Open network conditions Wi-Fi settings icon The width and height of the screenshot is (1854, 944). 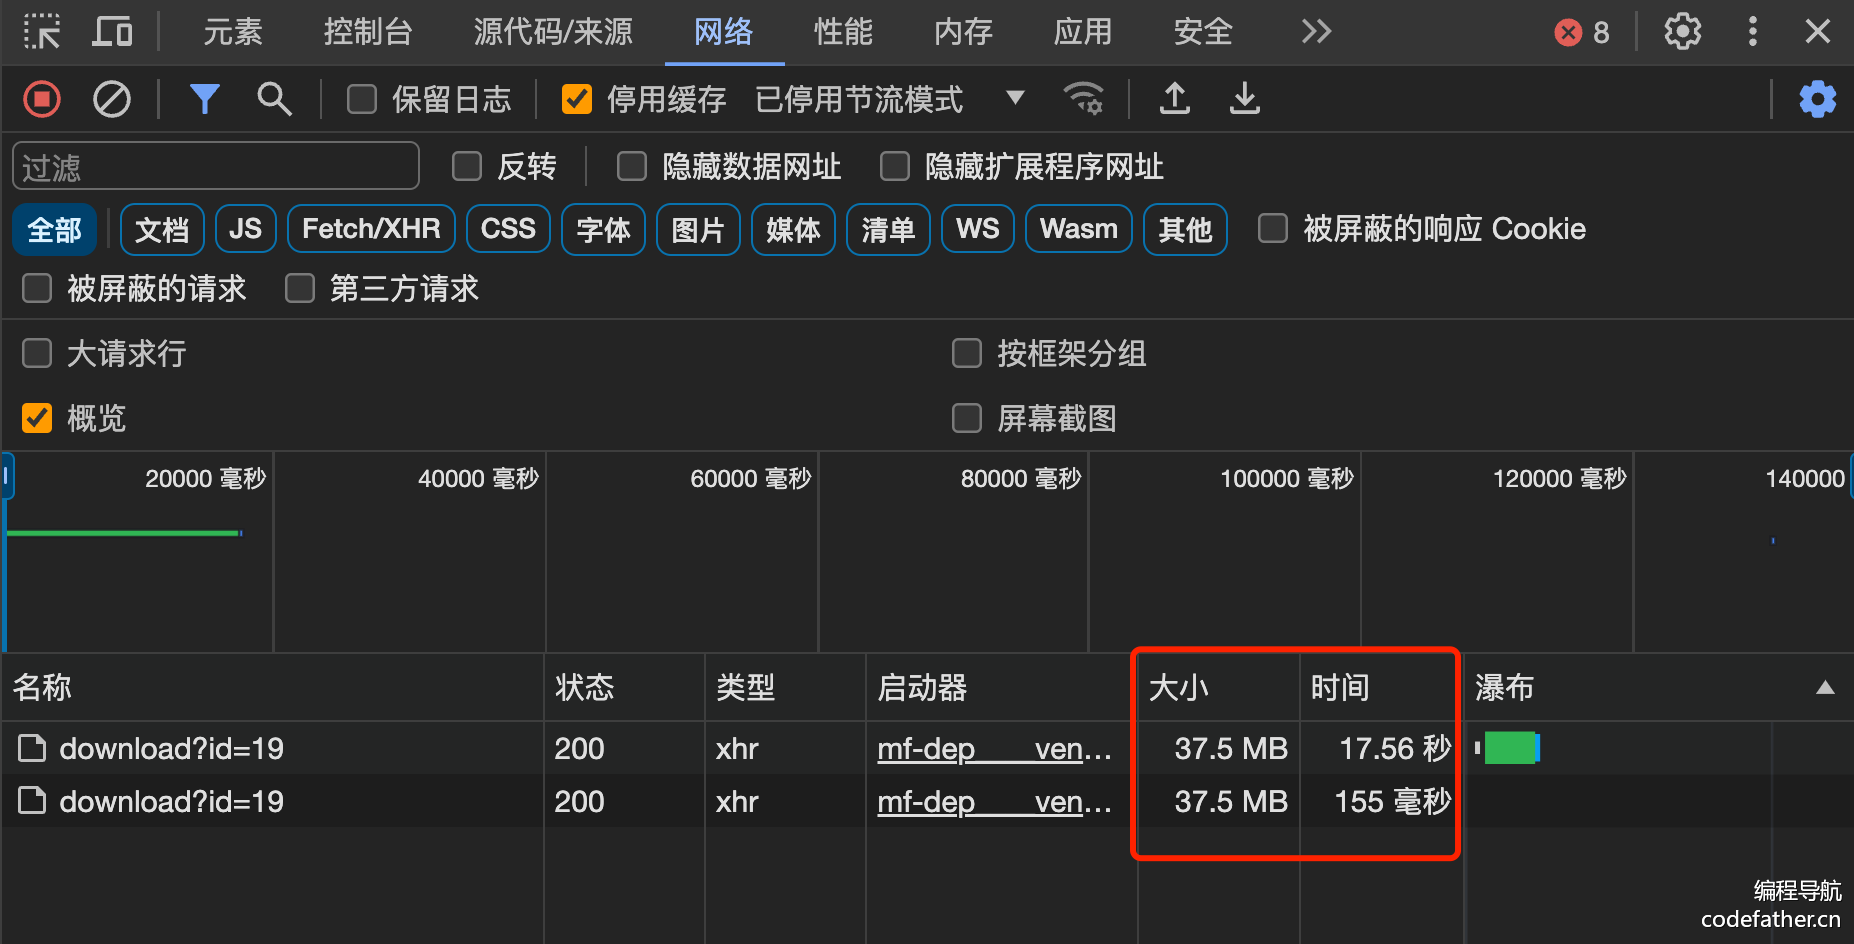[1083, 99]
